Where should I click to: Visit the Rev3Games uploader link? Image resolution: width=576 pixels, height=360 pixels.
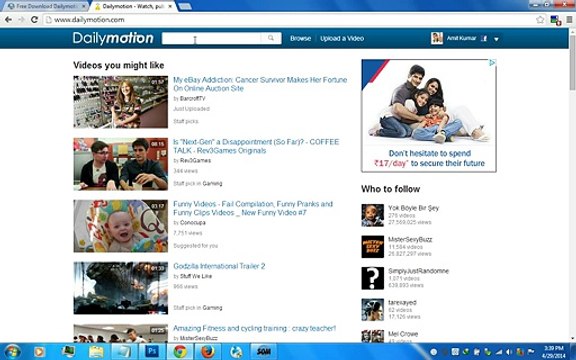coord(195,161)
